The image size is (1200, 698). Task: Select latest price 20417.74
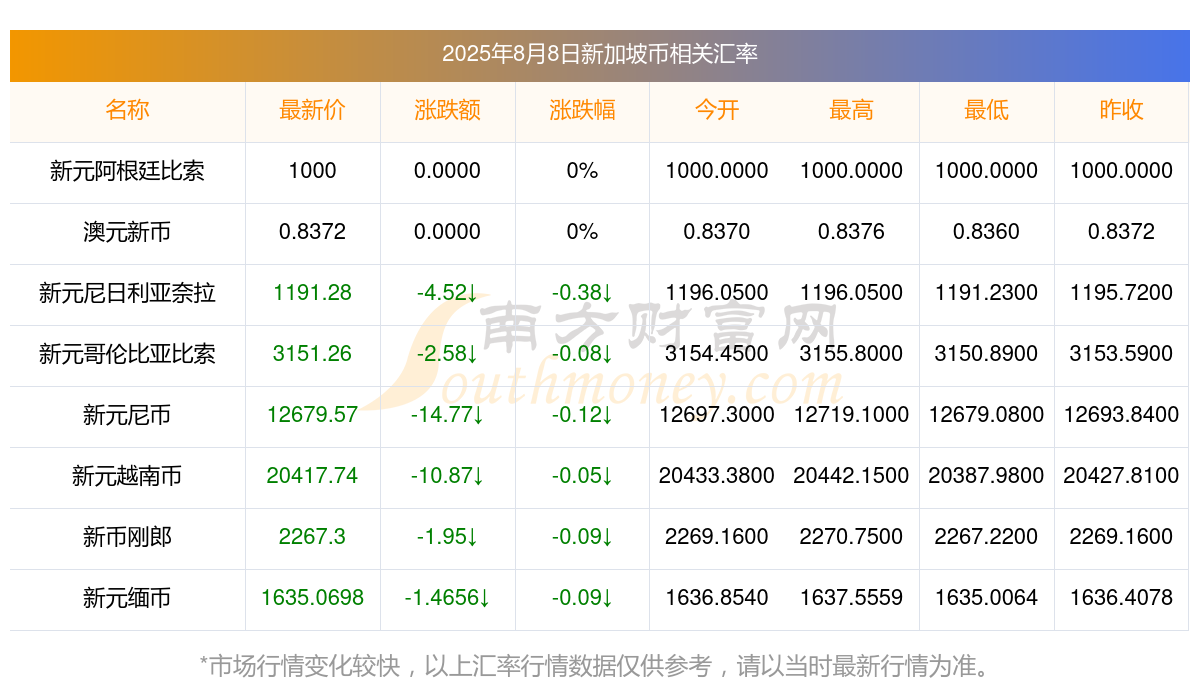pyautogui.click(x=312, y=476)
